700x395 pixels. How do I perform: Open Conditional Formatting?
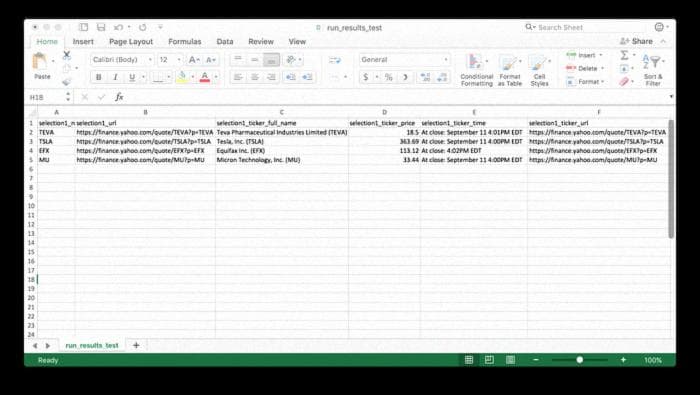(476, 70)
